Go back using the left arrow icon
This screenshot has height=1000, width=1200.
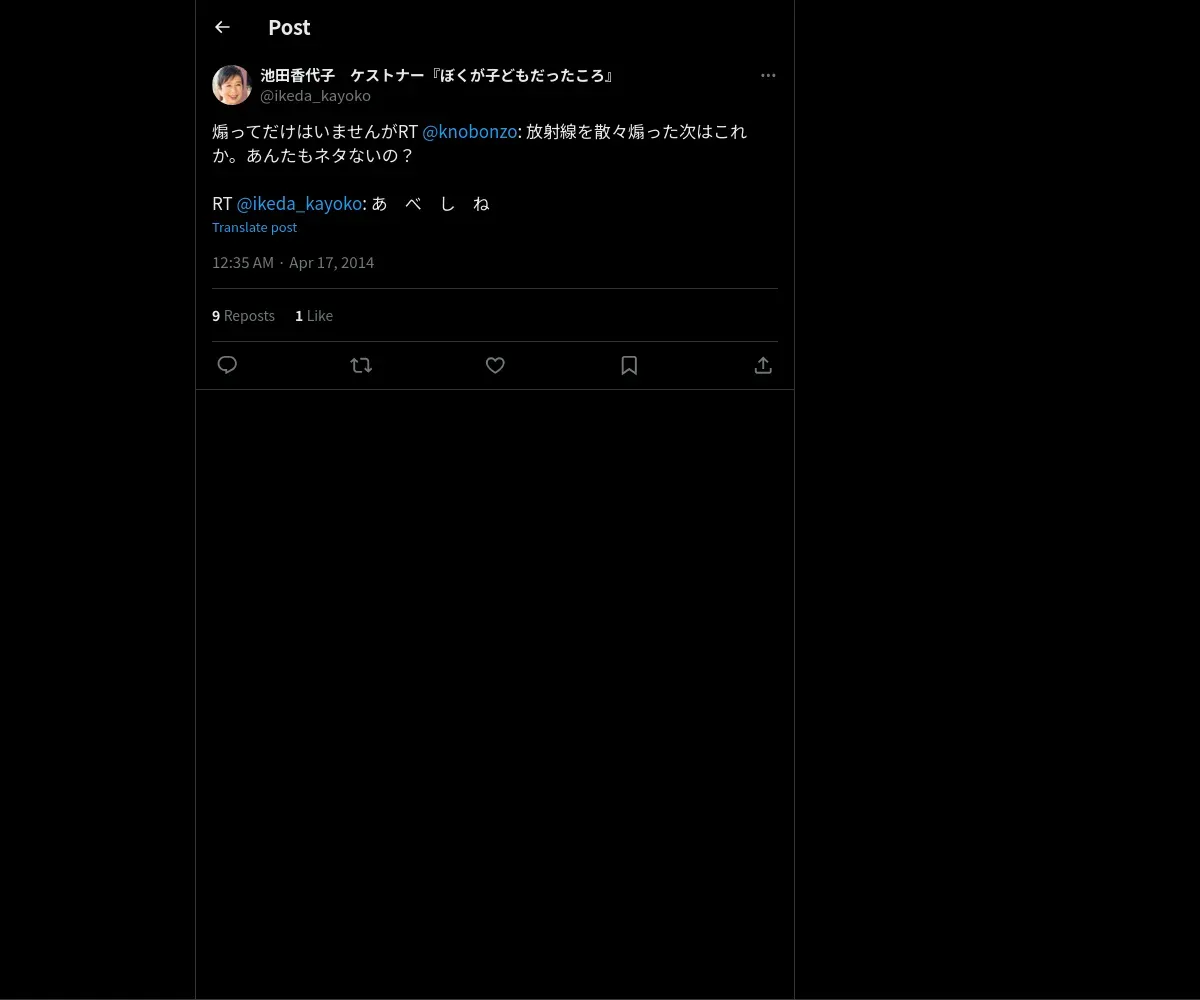tap(222, 28)
